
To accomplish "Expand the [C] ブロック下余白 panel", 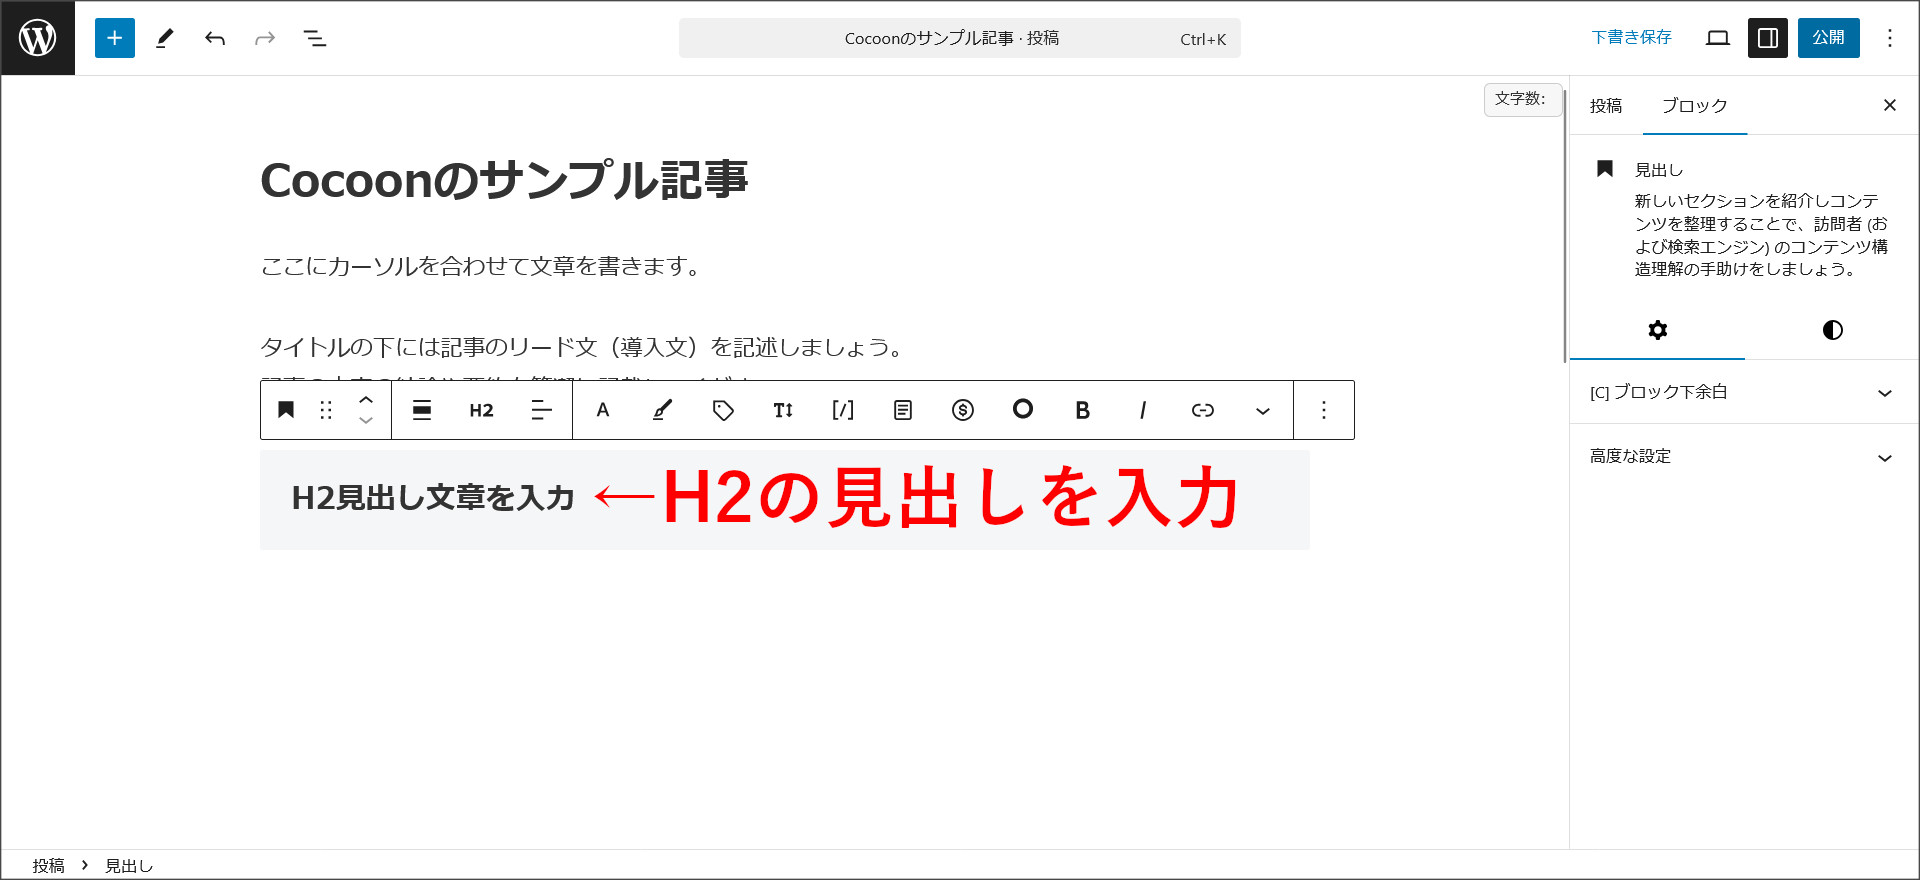I will [1744, 392].
